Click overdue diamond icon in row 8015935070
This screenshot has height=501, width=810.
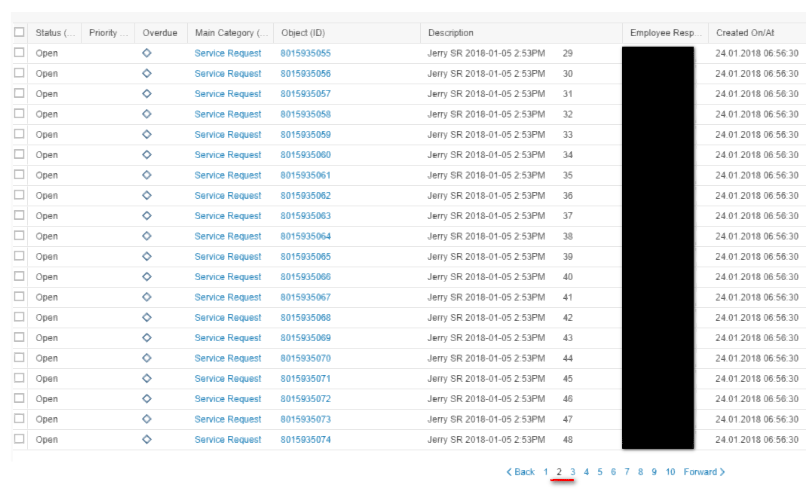click(147, 358)
